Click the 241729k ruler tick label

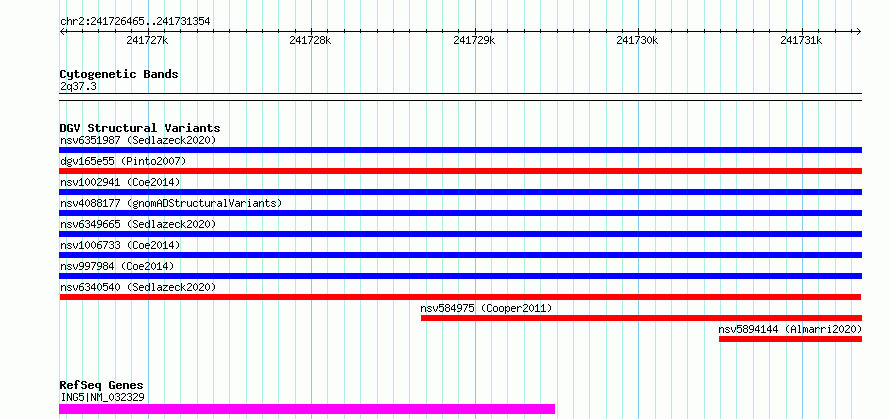[x=475, y=40]
